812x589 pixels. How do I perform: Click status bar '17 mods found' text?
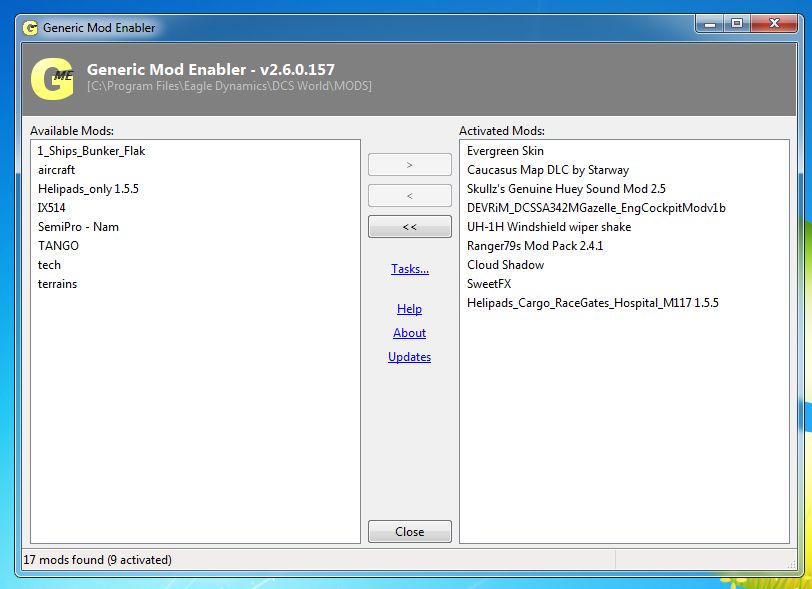pos(97,560)
